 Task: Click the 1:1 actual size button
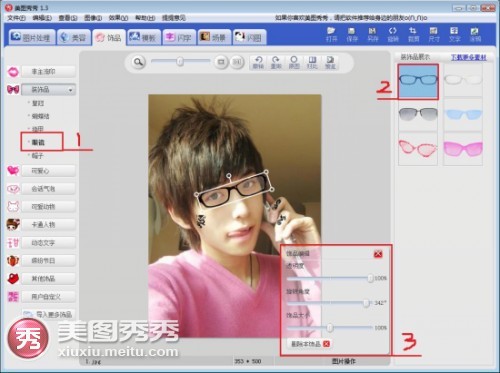click(237, 62)
